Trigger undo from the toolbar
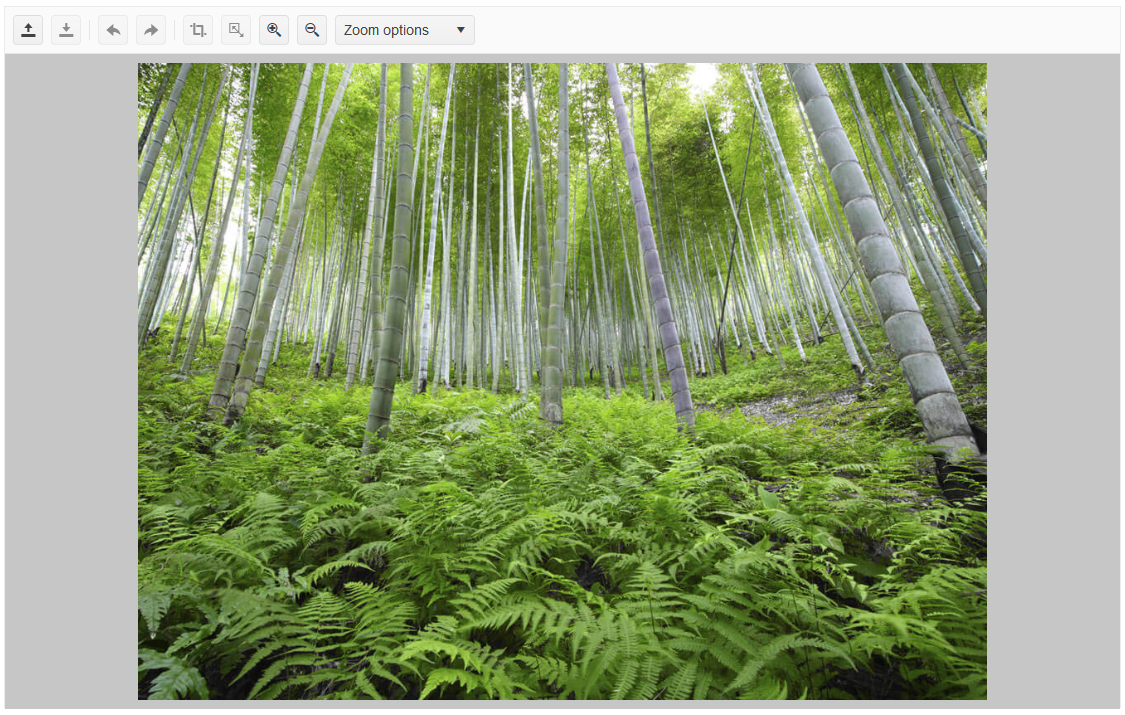 pos(112,29)
